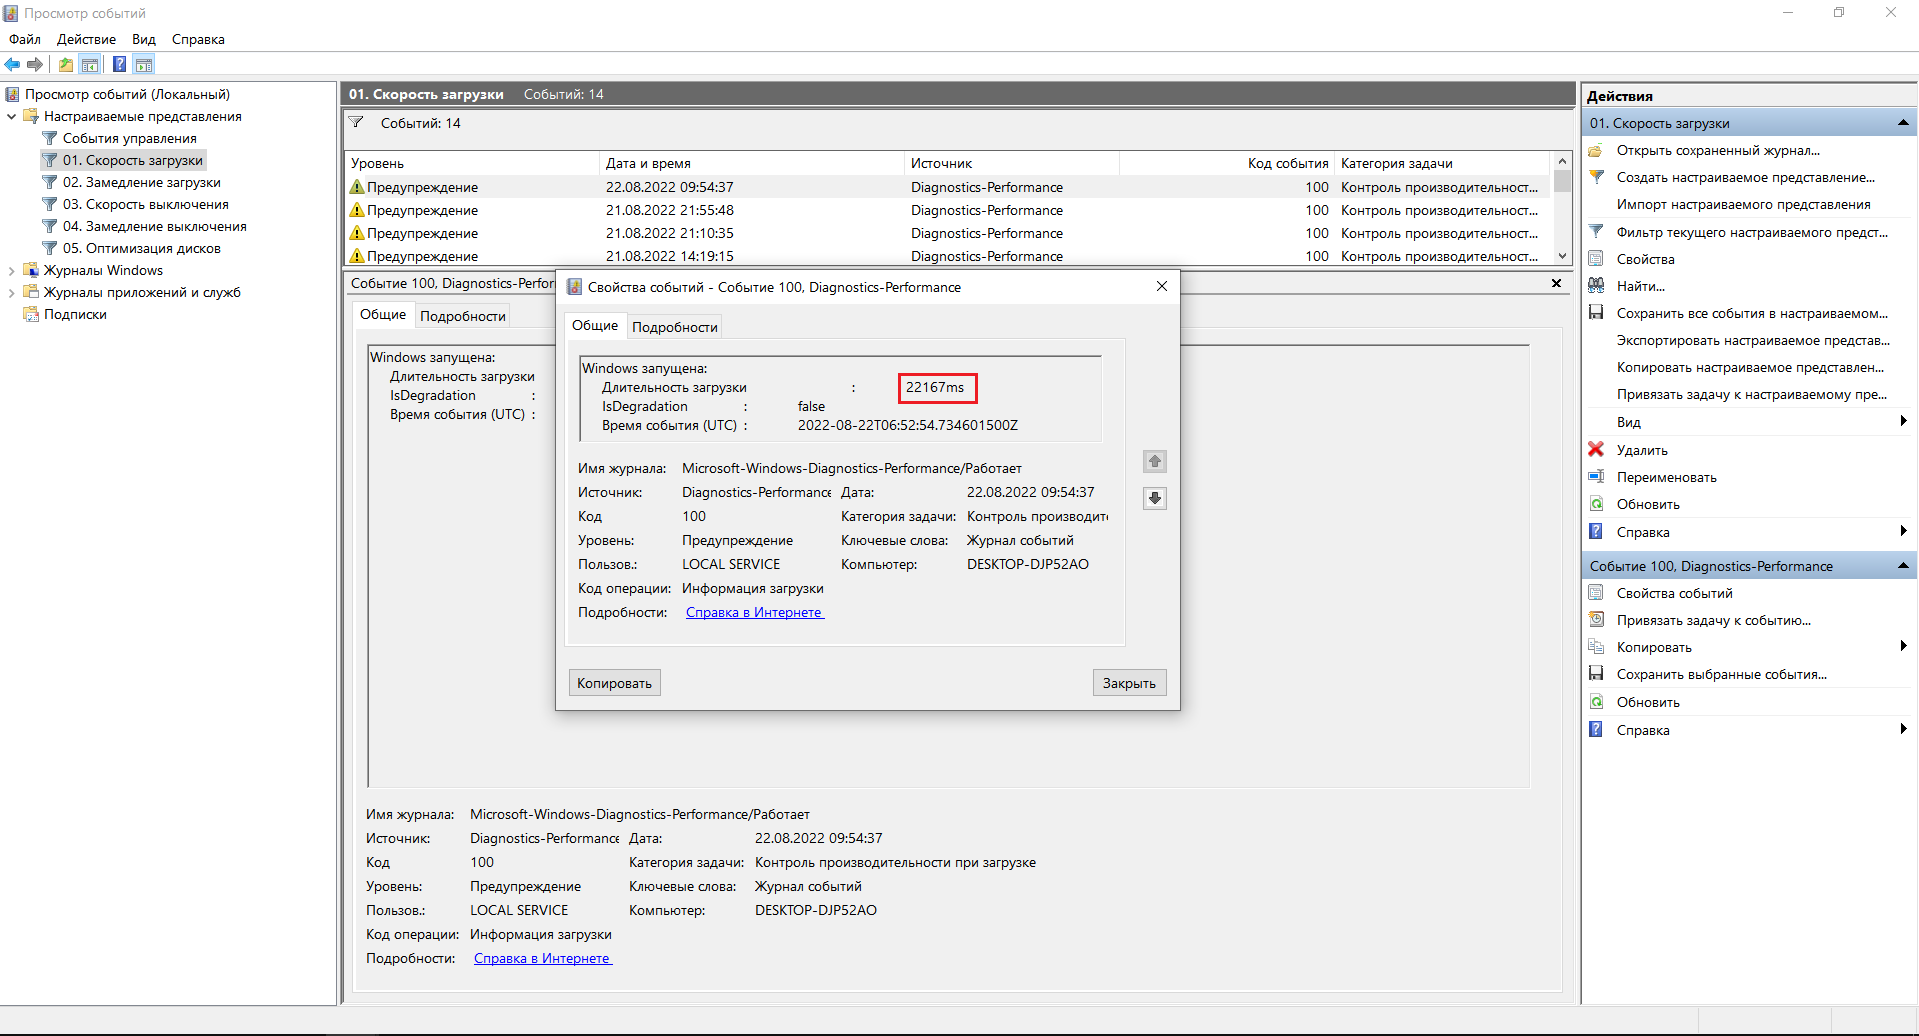This screenshot has height=1036, width=1919.
Task: Close the Свойства событий dialog via X
Action: [x=1162, y=286]
